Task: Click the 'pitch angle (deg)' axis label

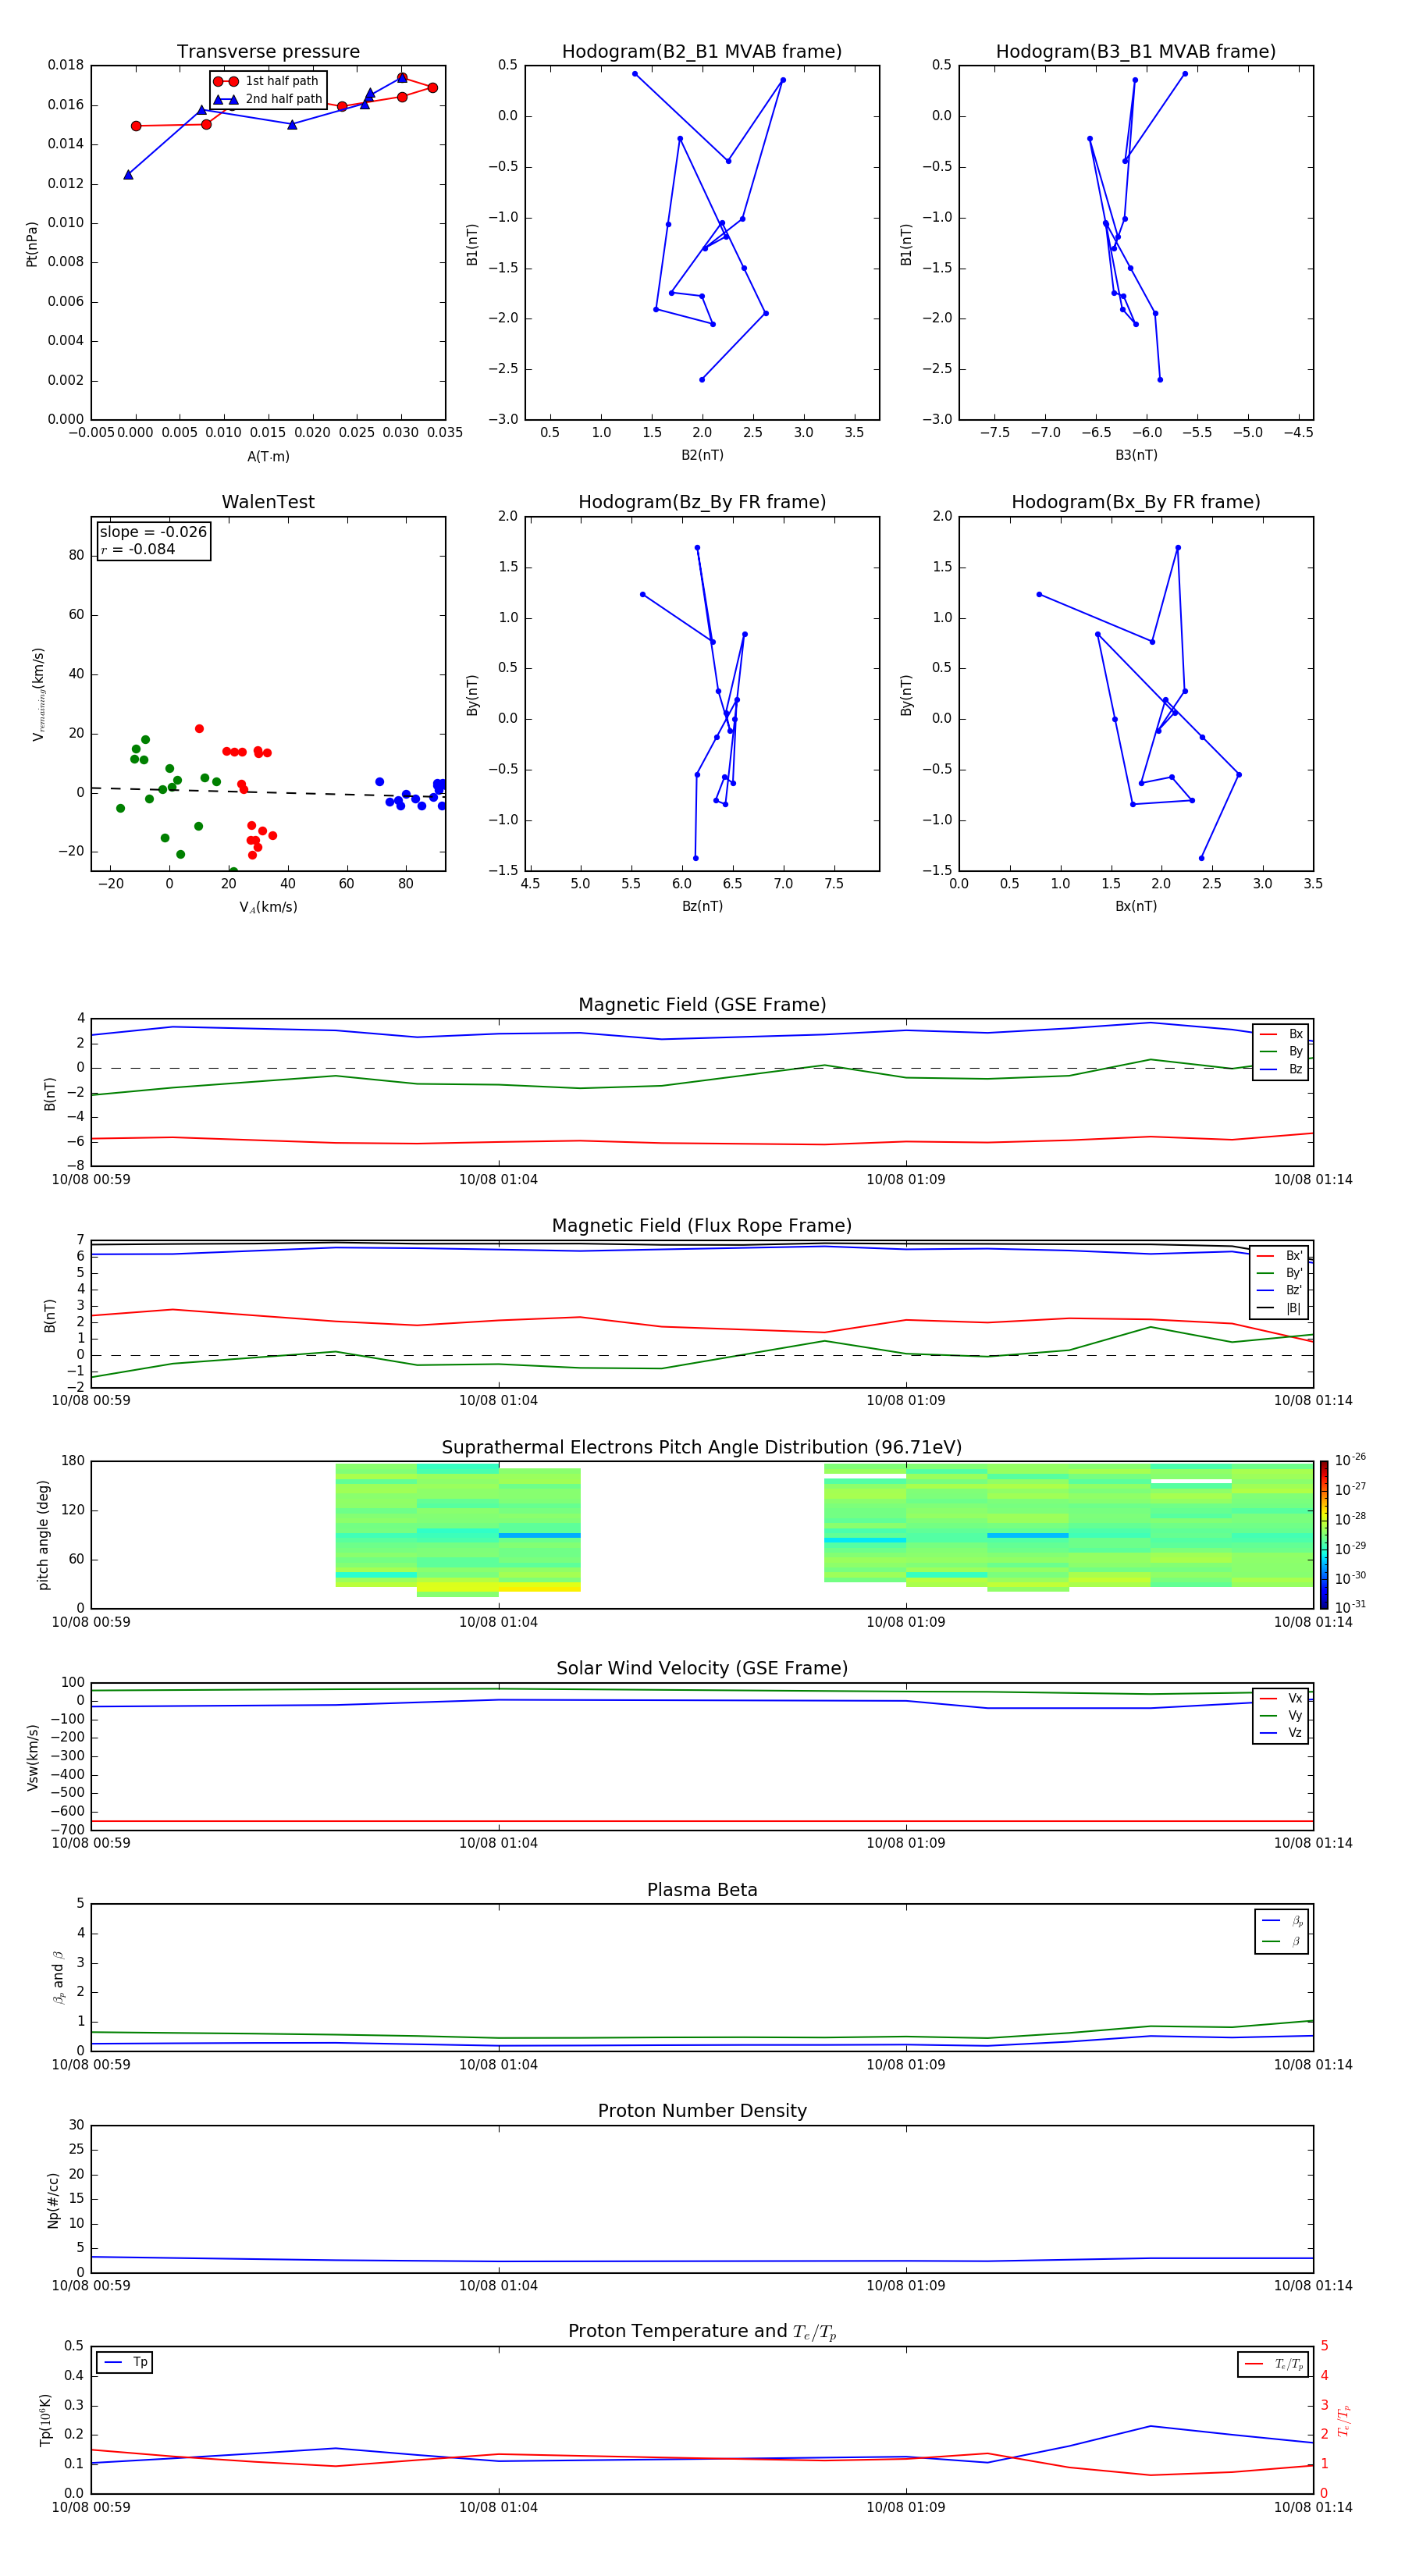Action: pos(43,1535)
